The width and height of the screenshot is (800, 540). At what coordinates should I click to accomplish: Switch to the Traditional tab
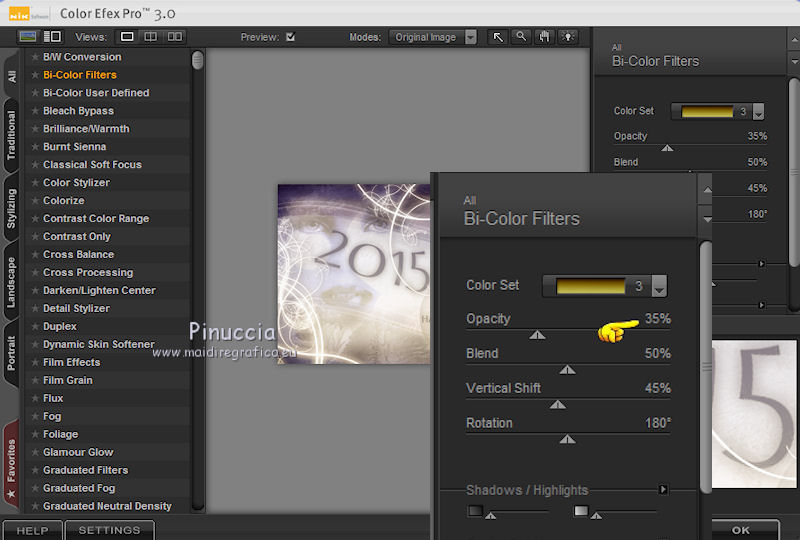(11, 135)
